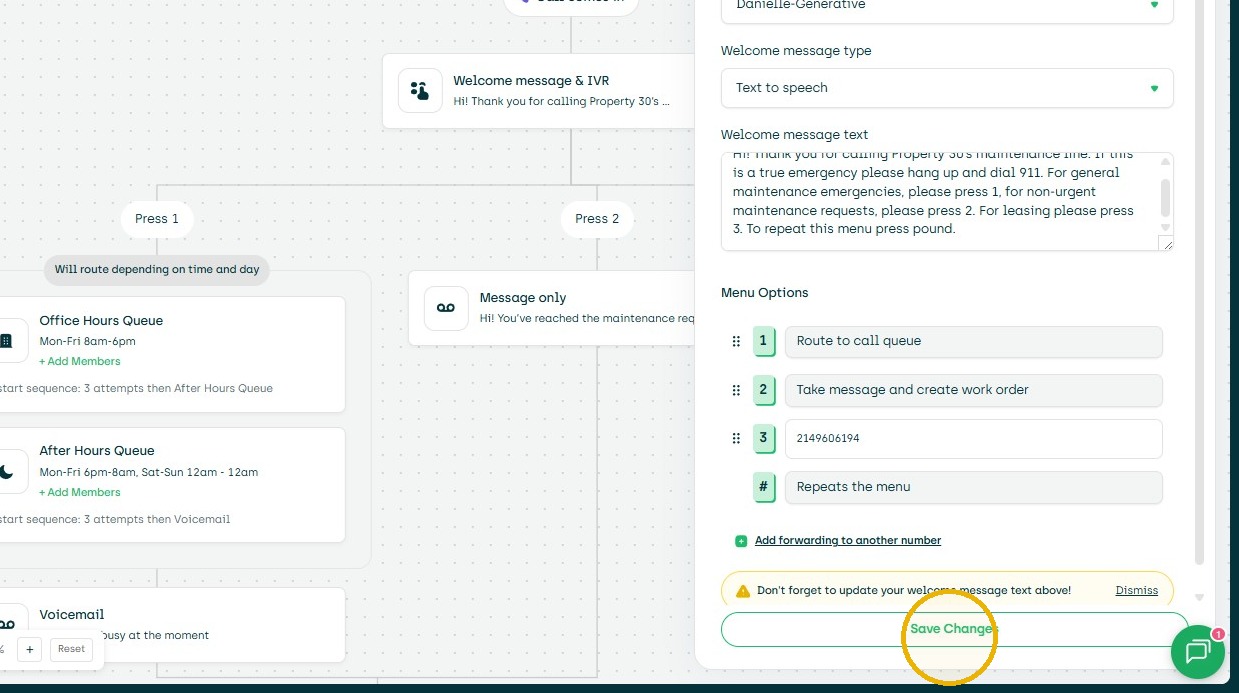The width and height of the screenshot is (1239, 693).
Task: Click drag handle icon for menu option 1
Action: coord(736,341)
